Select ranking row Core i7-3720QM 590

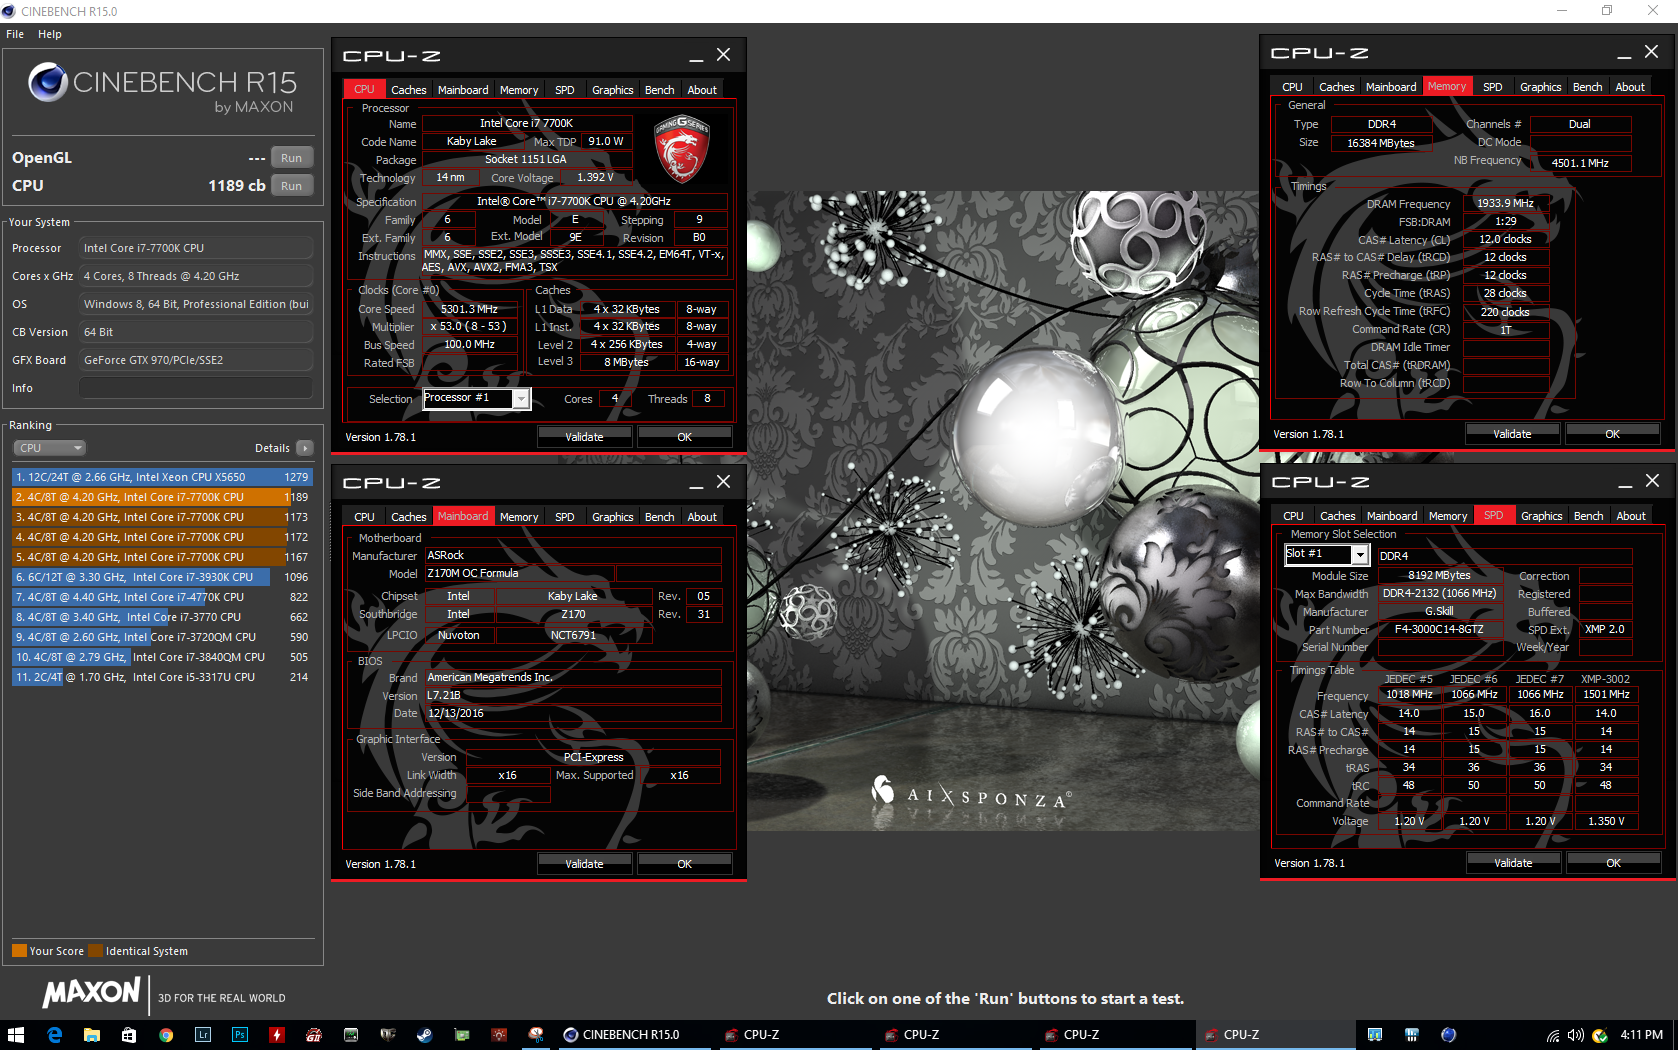pos(162,637)
